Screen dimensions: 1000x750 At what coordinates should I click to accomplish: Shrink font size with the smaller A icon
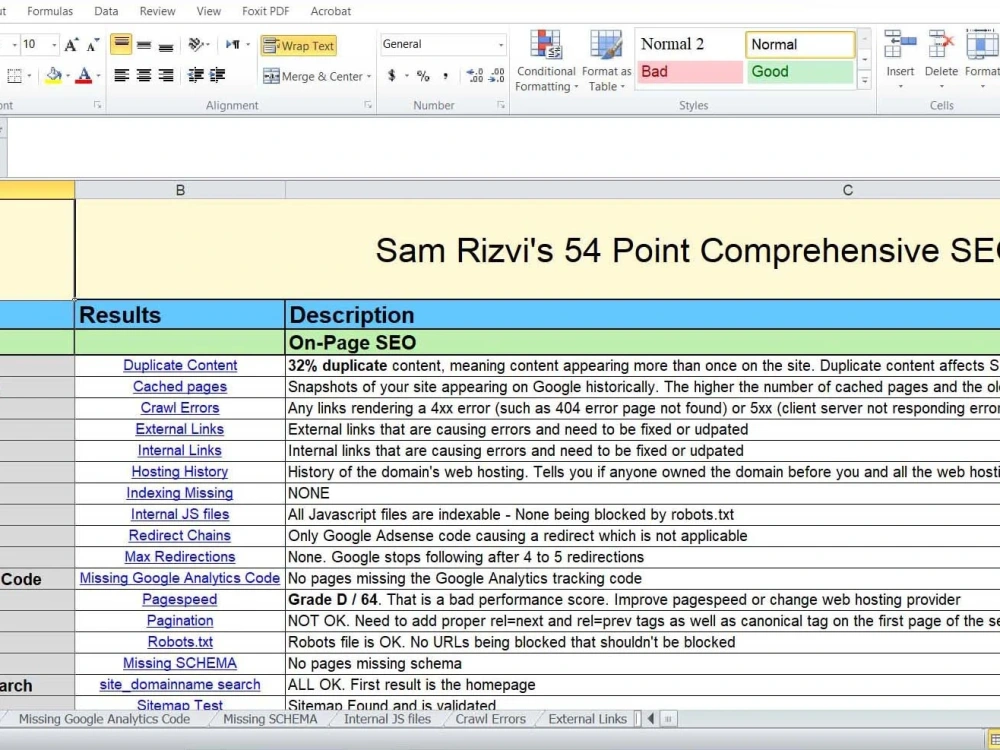[92, 45]
